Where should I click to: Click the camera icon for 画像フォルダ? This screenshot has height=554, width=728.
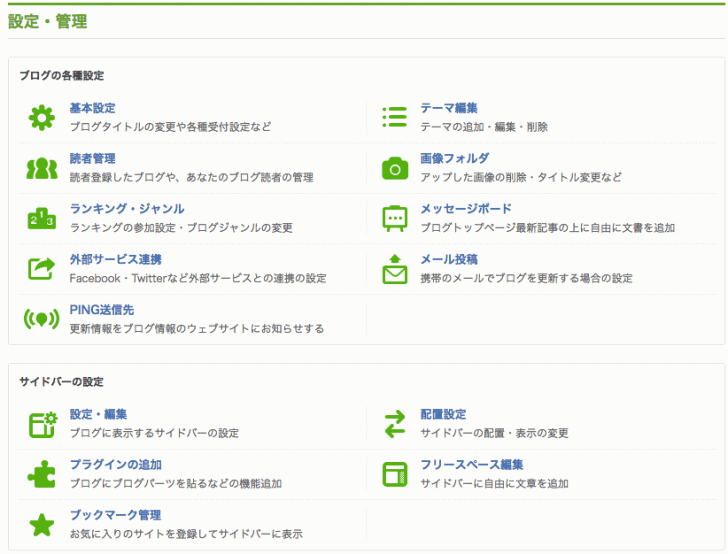click(395, 169)
